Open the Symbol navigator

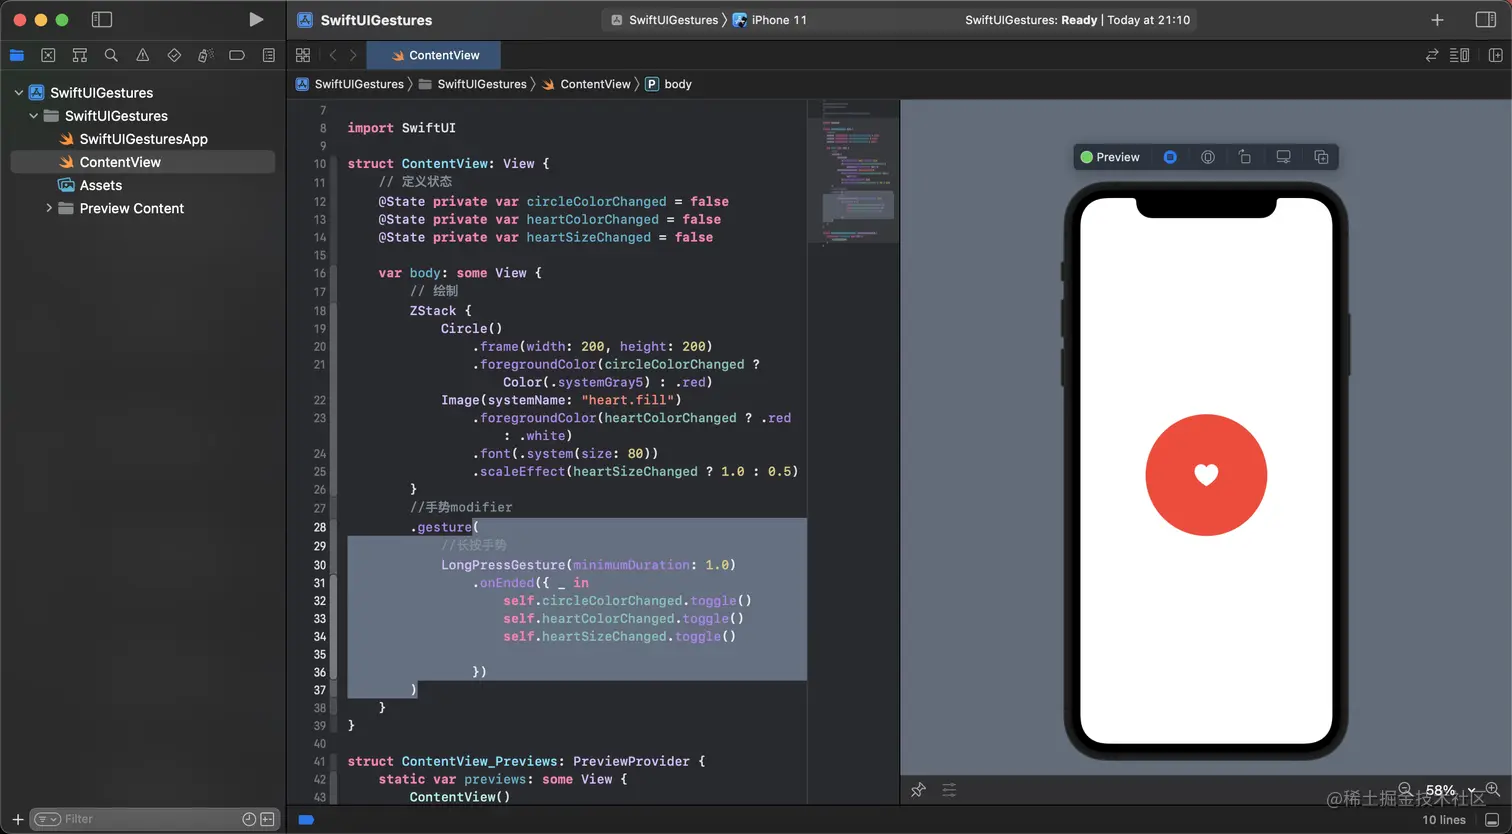coord(80,55)
